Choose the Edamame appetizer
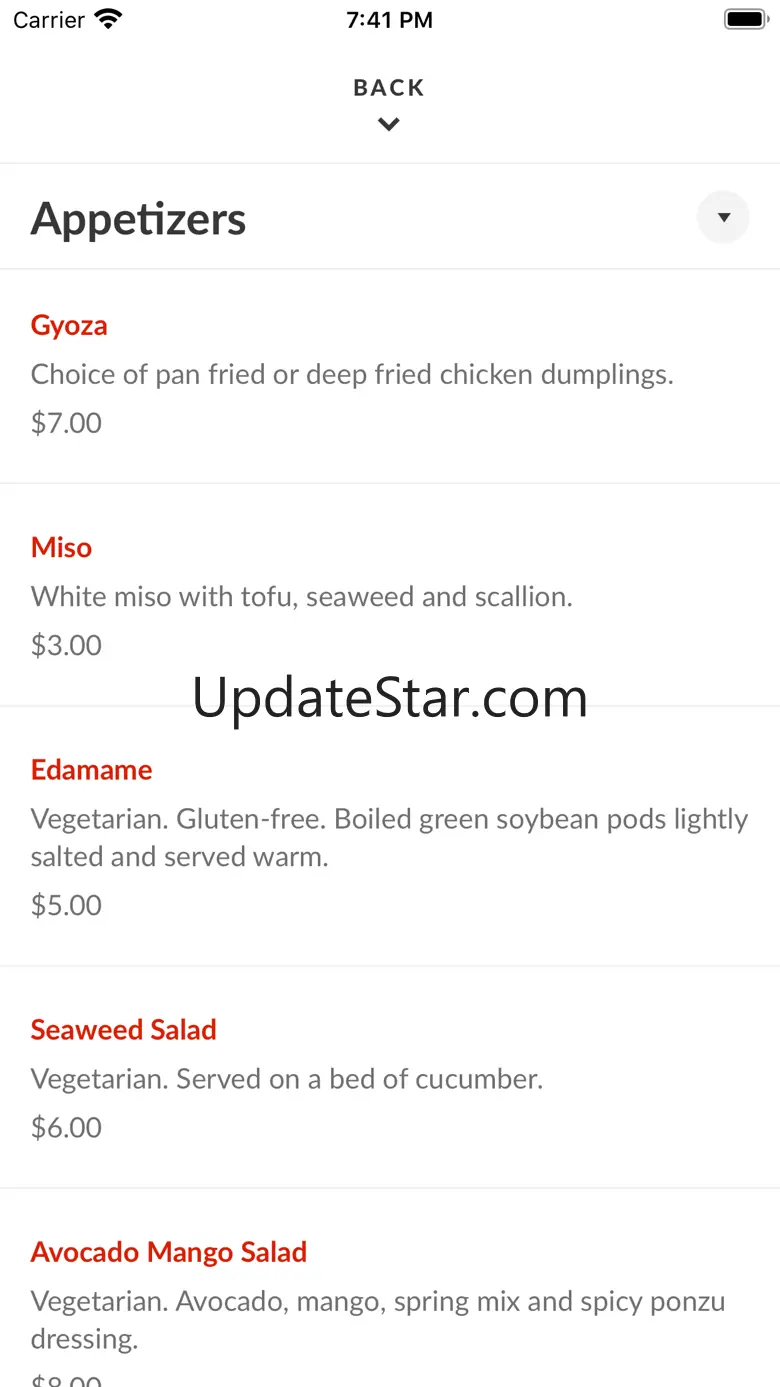Image resolution: width=780 pixels, height=1387 pixels. (91, 770)
